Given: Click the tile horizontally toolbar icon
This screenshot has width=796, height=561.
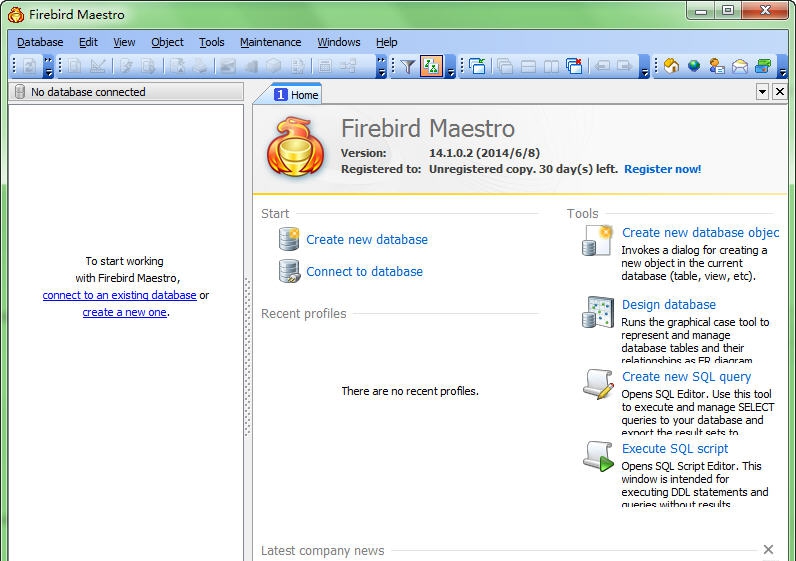Looking at the screenshot, I should [528, 67].
